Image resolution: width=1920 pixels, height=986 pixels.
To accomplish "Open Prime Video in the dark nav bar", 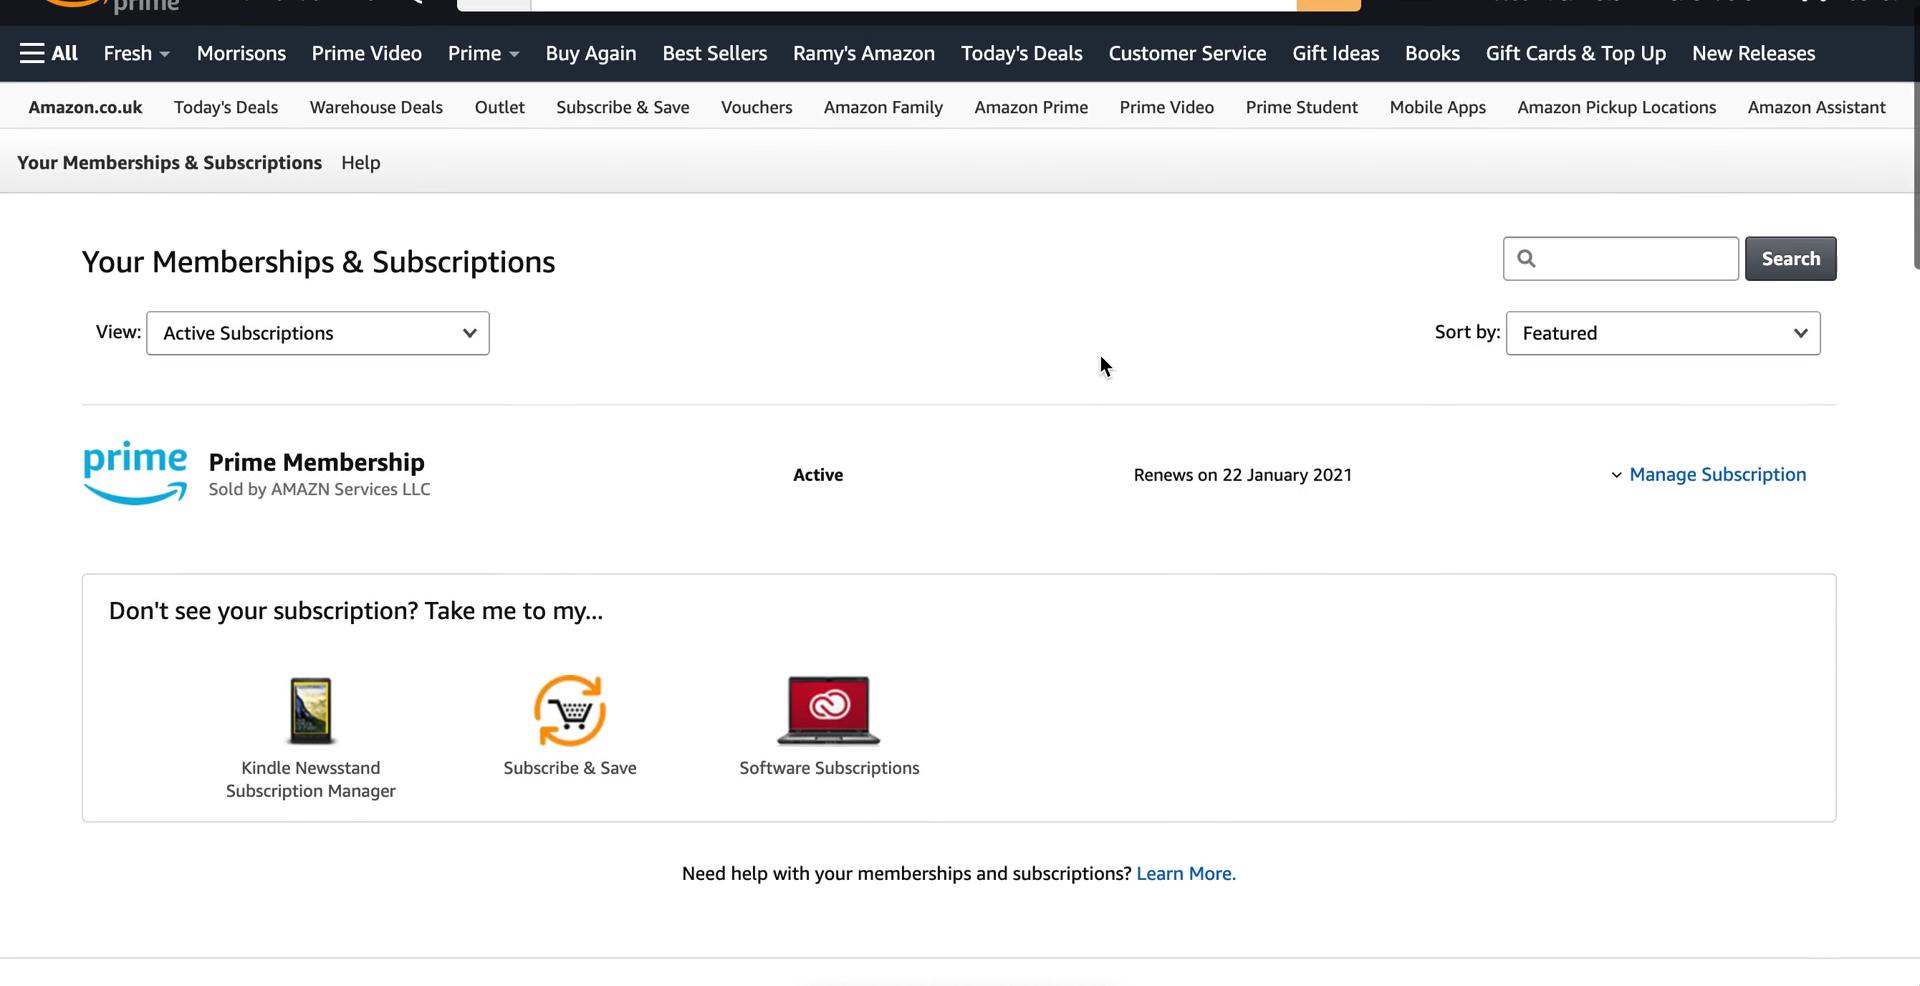I will tap(366, 53).
